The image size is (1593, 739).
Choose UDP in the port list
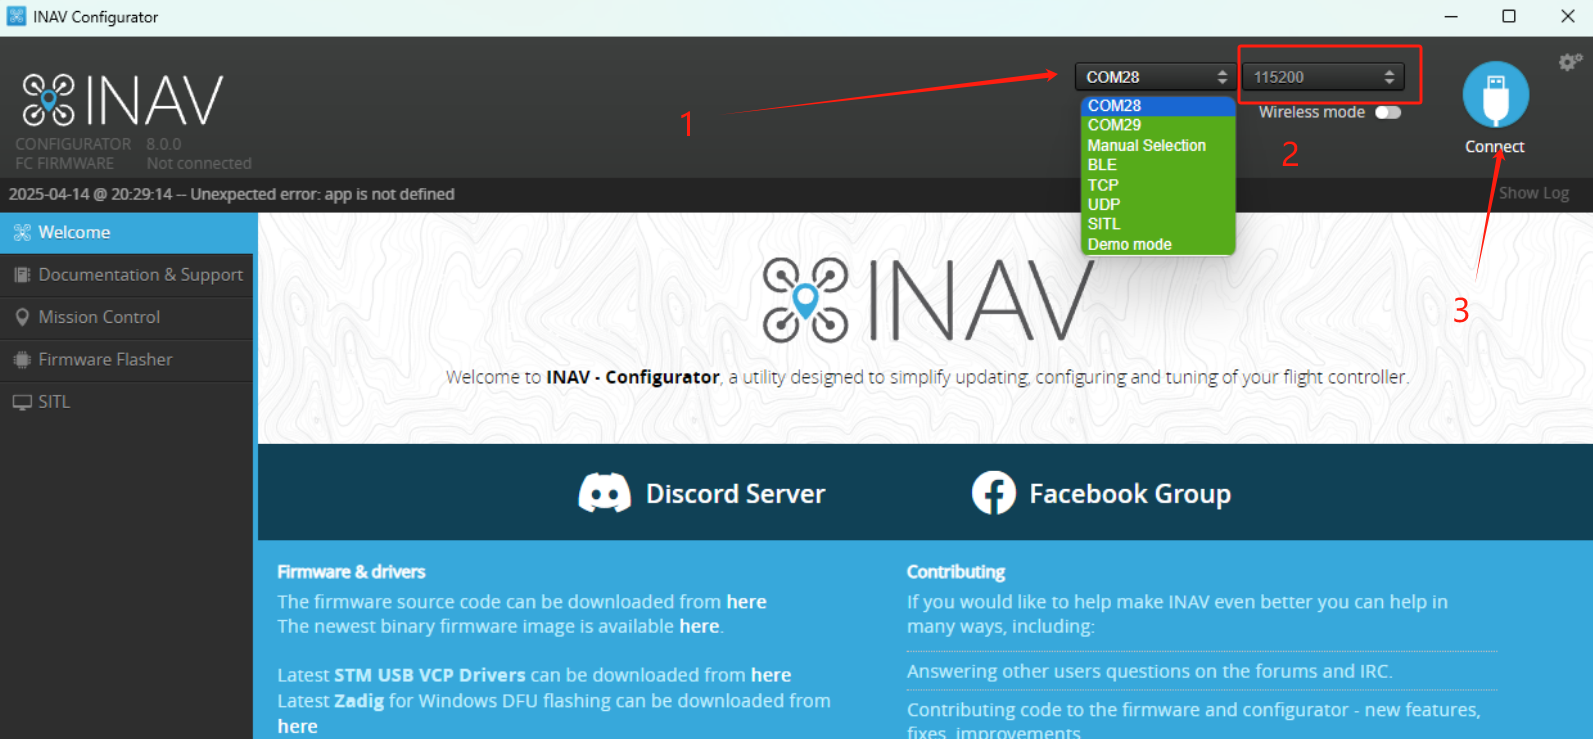coord(1158,204)
